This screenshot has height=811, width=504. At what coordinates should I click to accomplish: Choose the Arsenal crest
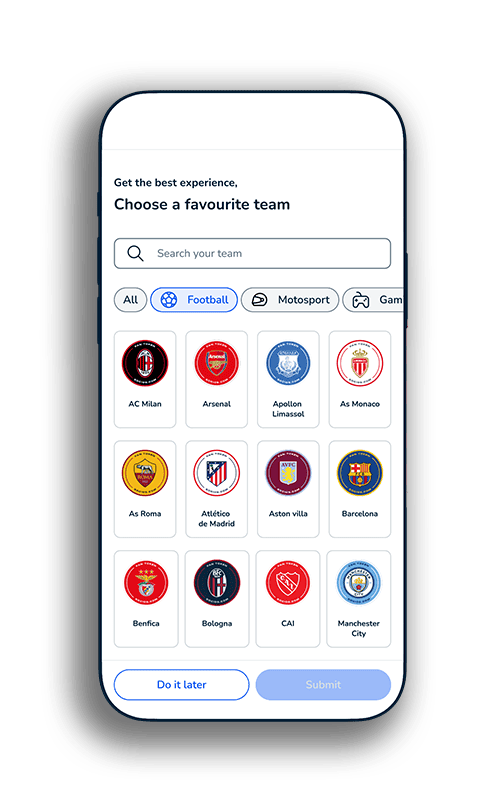pyautogui.click(x=216, y=363)
